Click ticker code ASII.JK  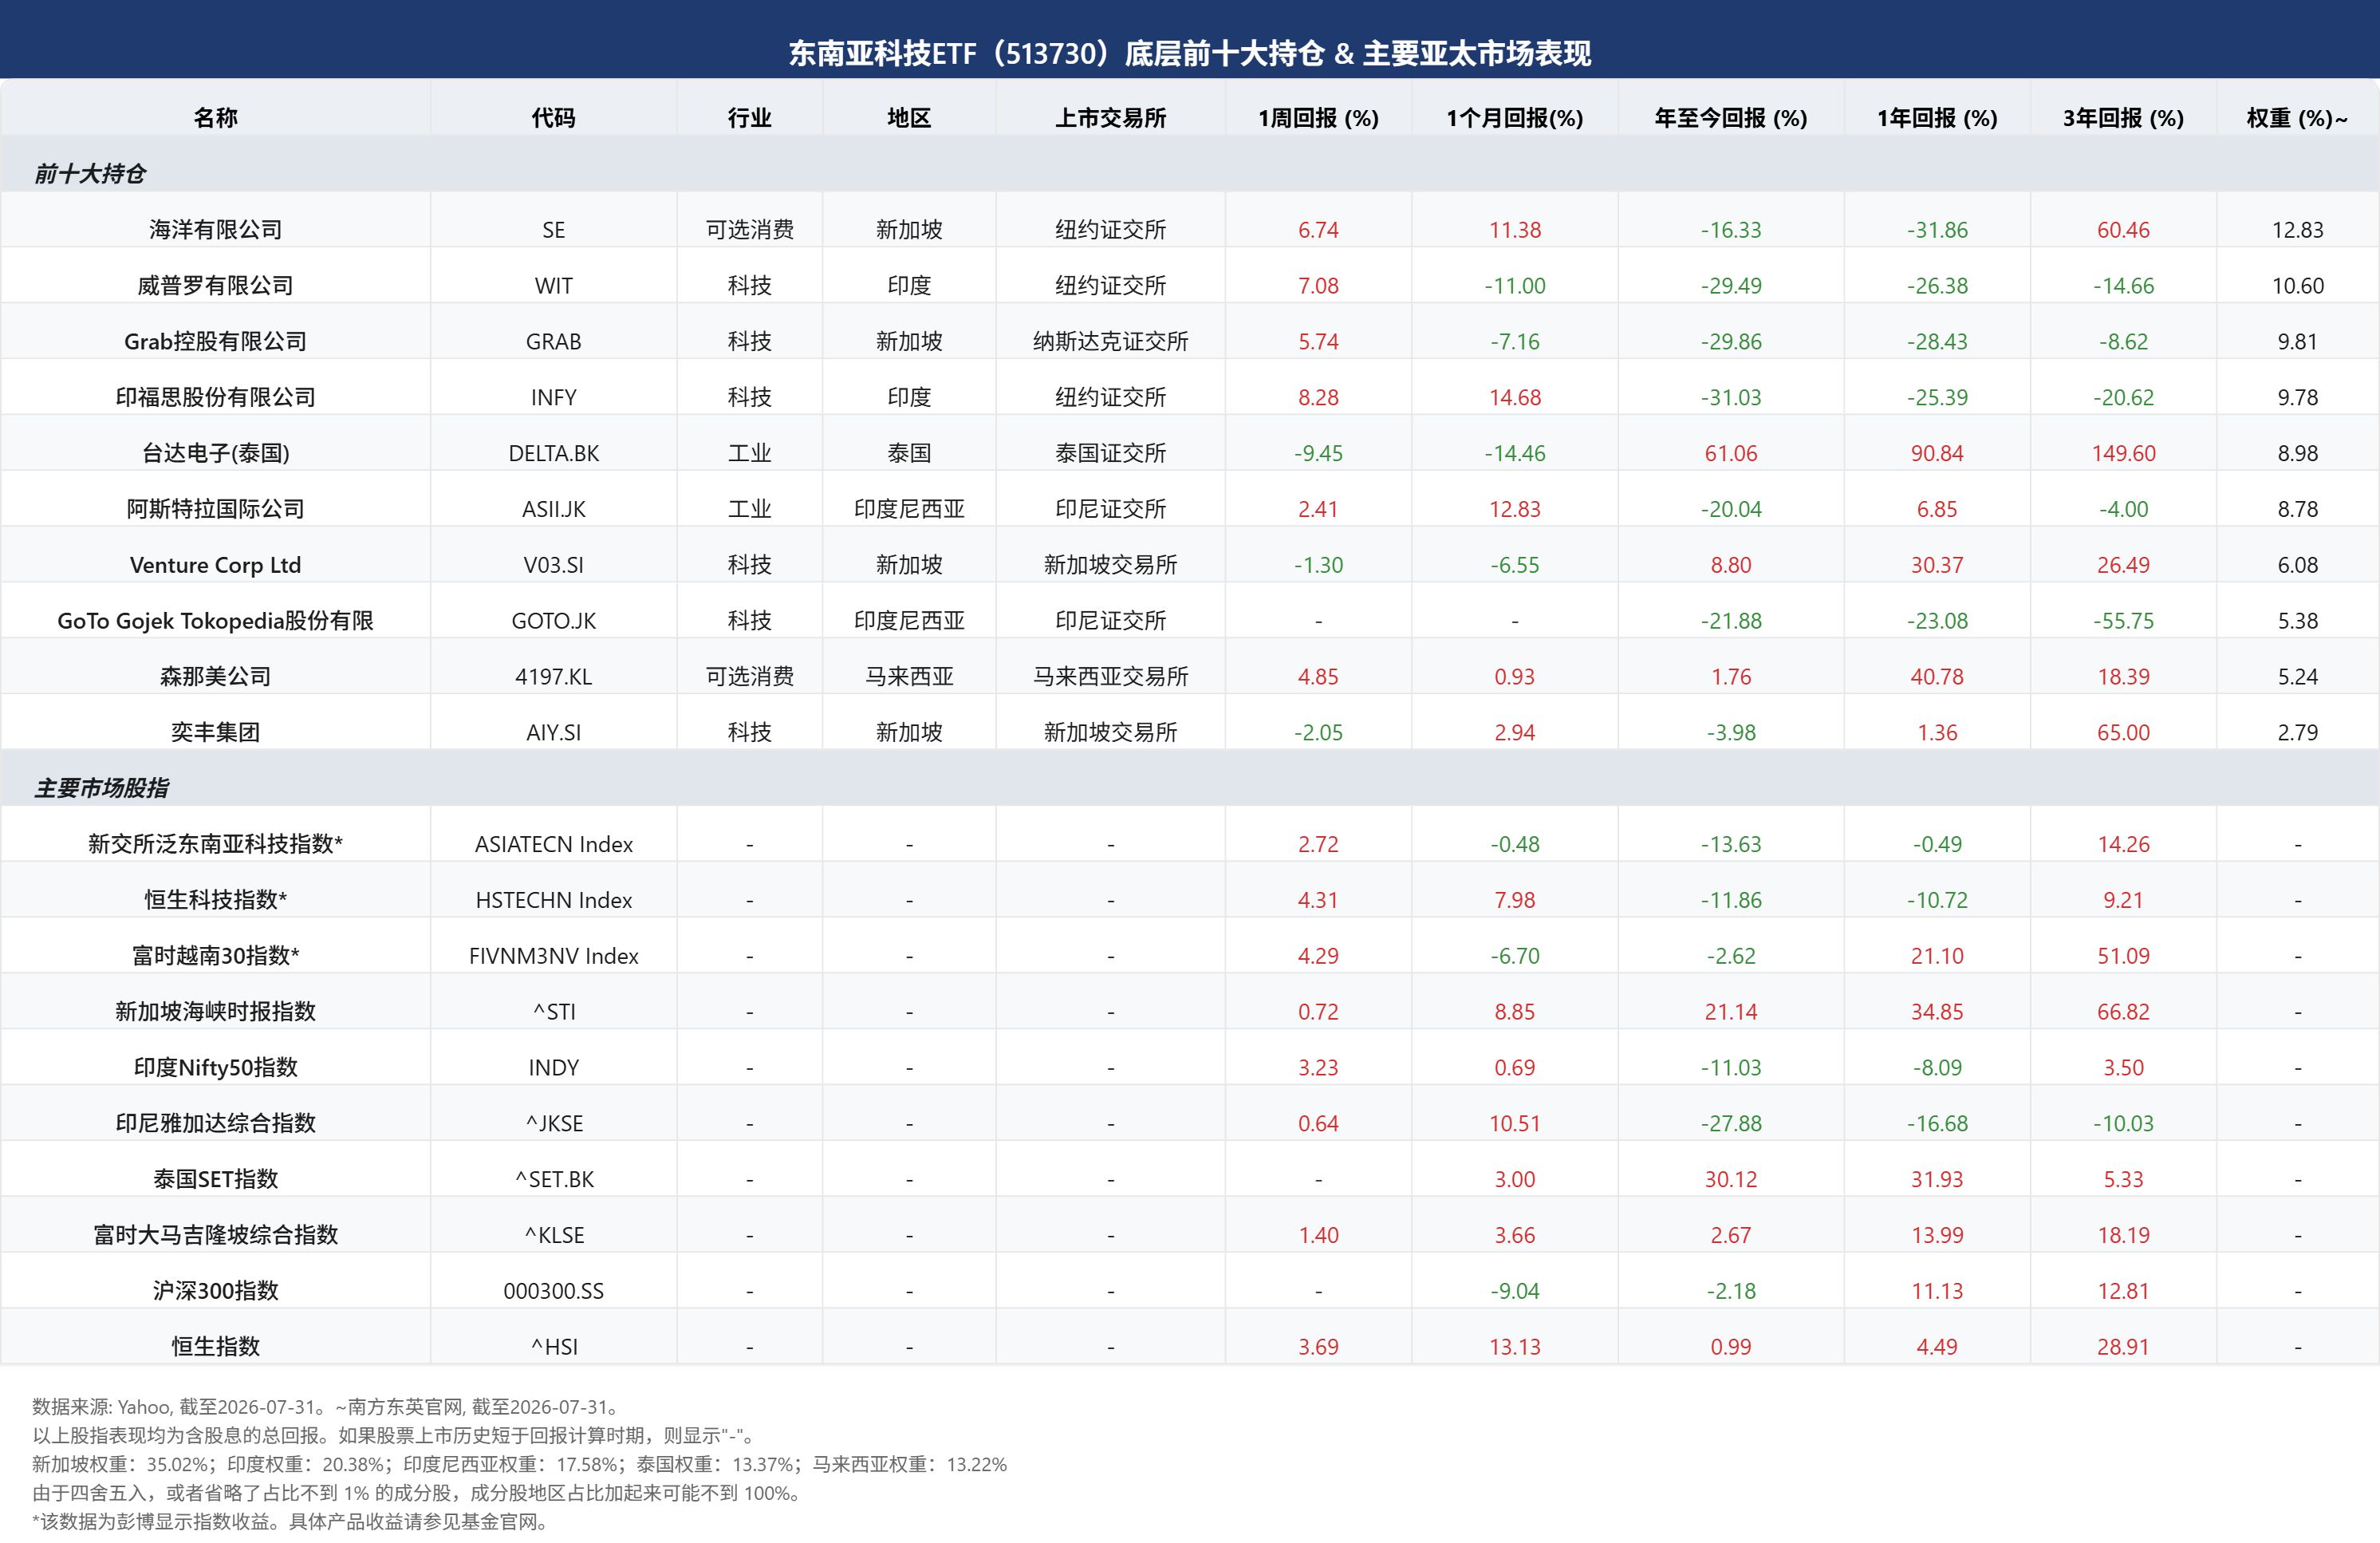pos(553,510)
